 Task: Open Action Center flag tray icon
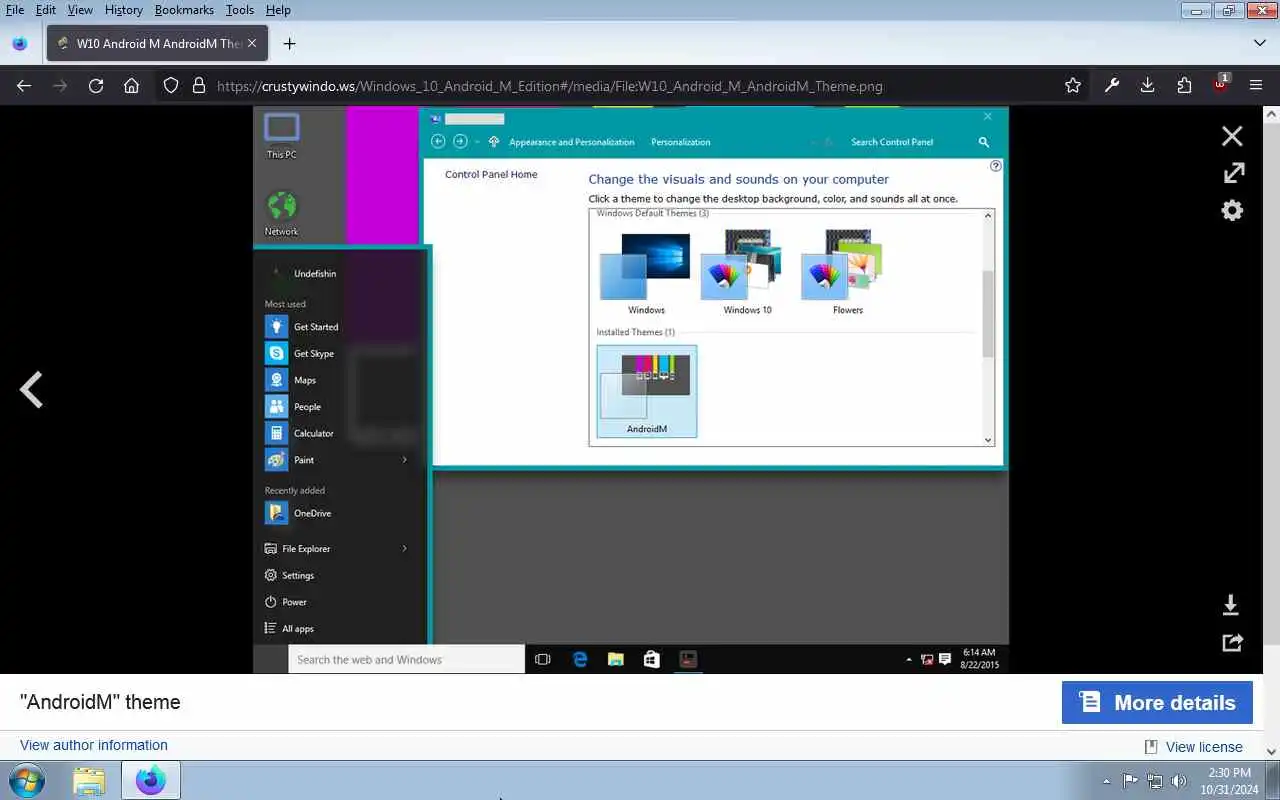[1130, 781]
